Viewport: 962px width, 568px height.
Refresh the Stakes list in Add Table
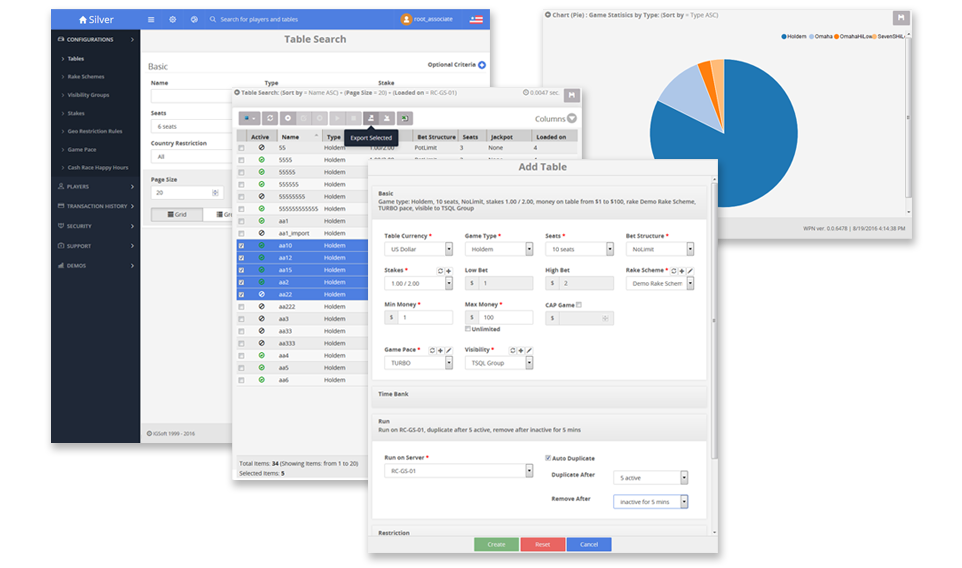(x=440, y=271)
